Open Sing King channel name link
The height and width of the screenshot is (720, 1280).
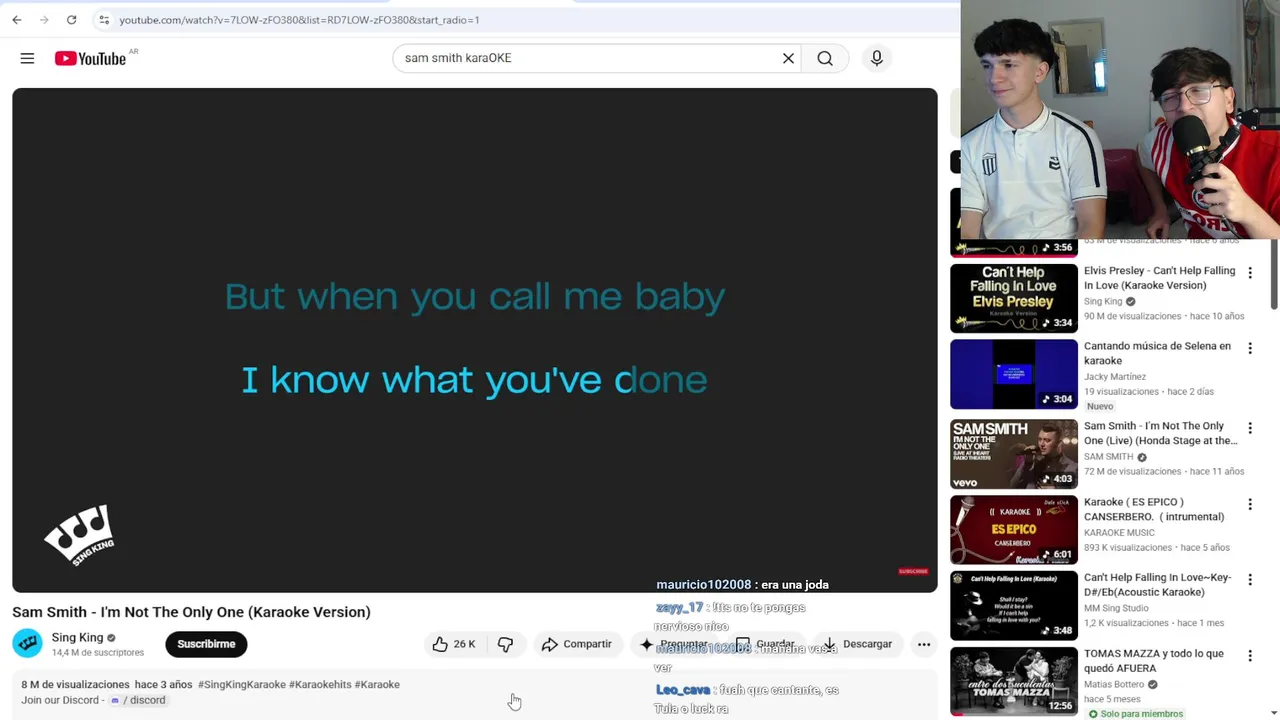pos(77,638)
